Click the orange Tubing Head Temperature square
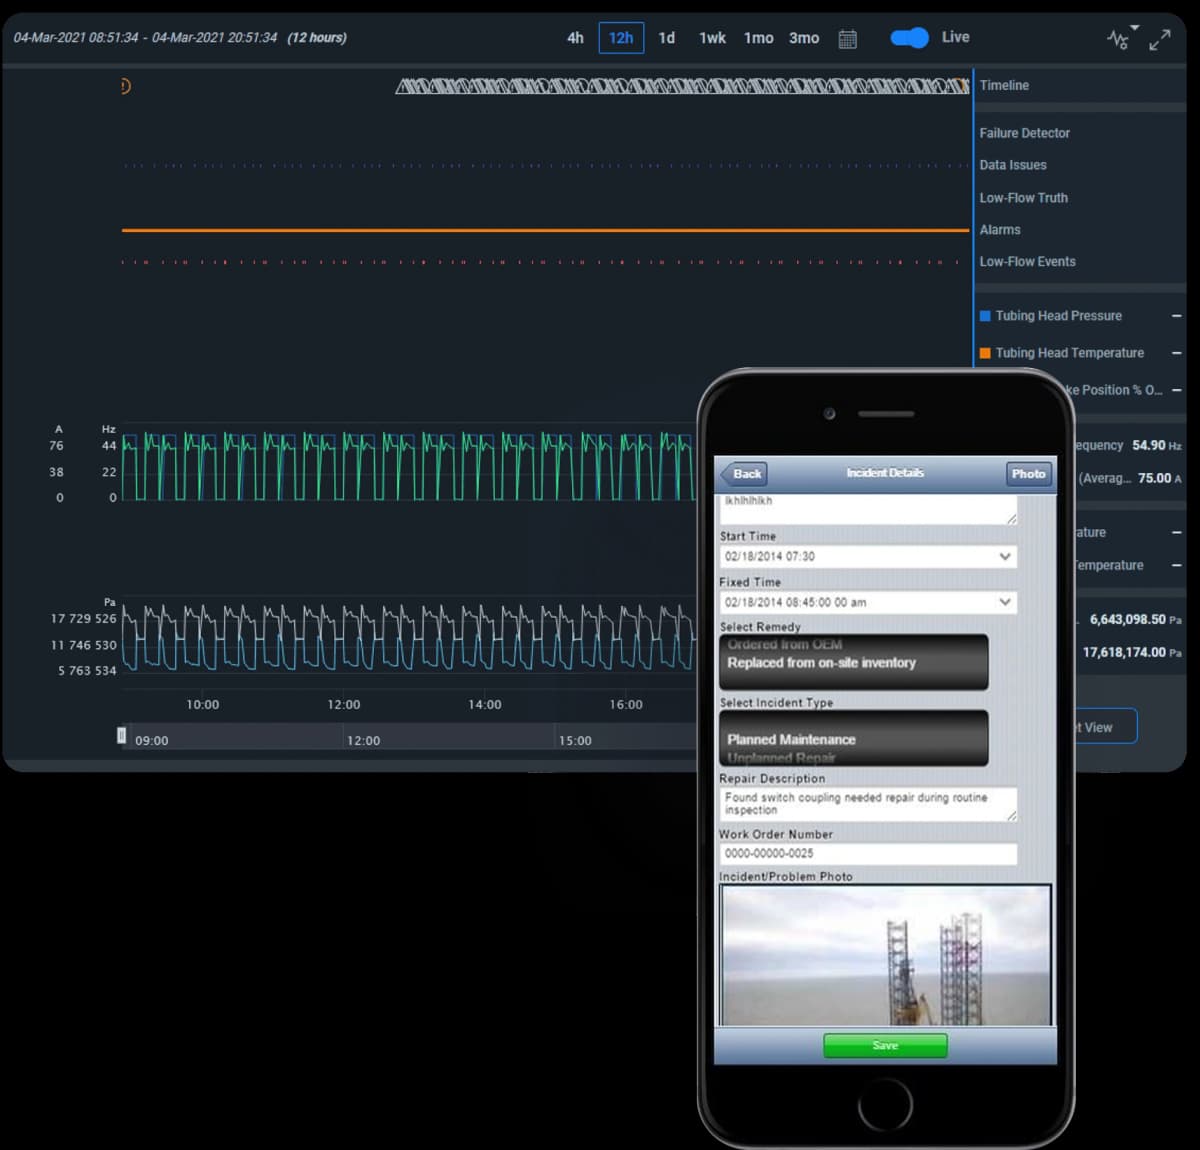 click(985, 353)
